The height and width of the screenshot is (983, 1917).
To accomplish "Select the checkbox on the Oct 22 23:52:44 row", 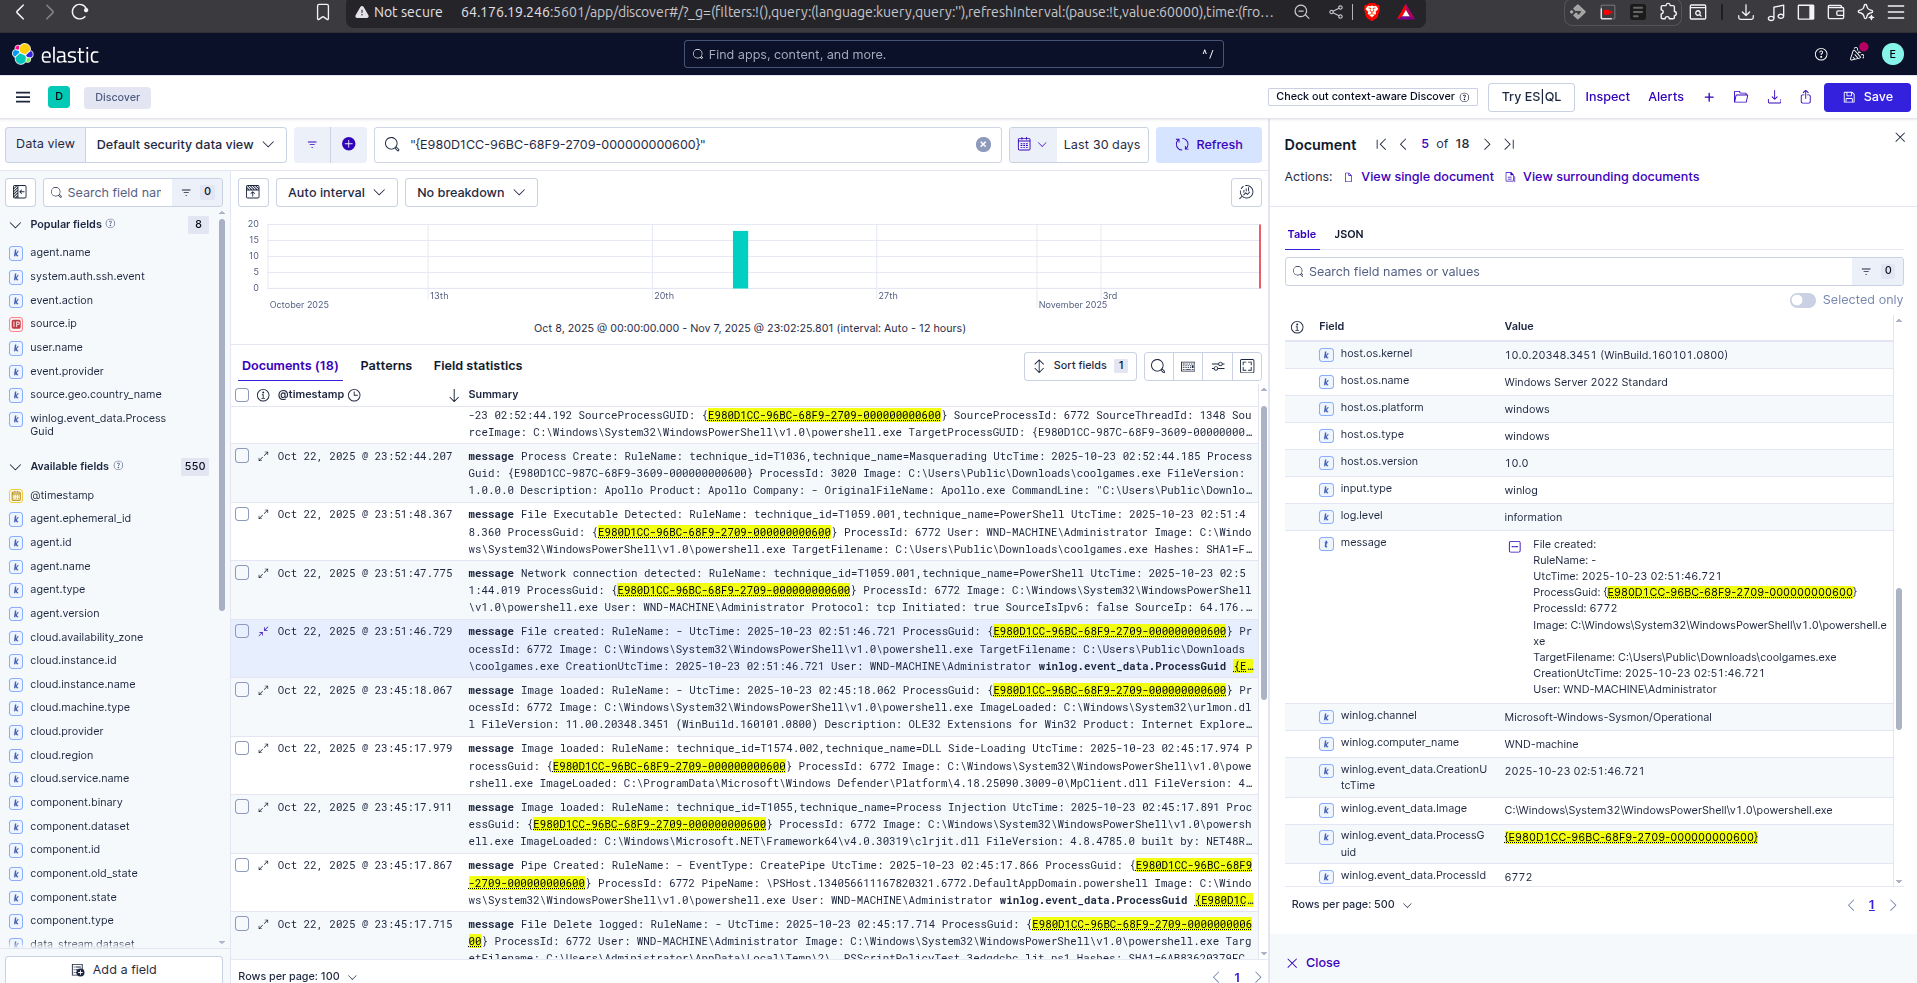I will point(242,456).
